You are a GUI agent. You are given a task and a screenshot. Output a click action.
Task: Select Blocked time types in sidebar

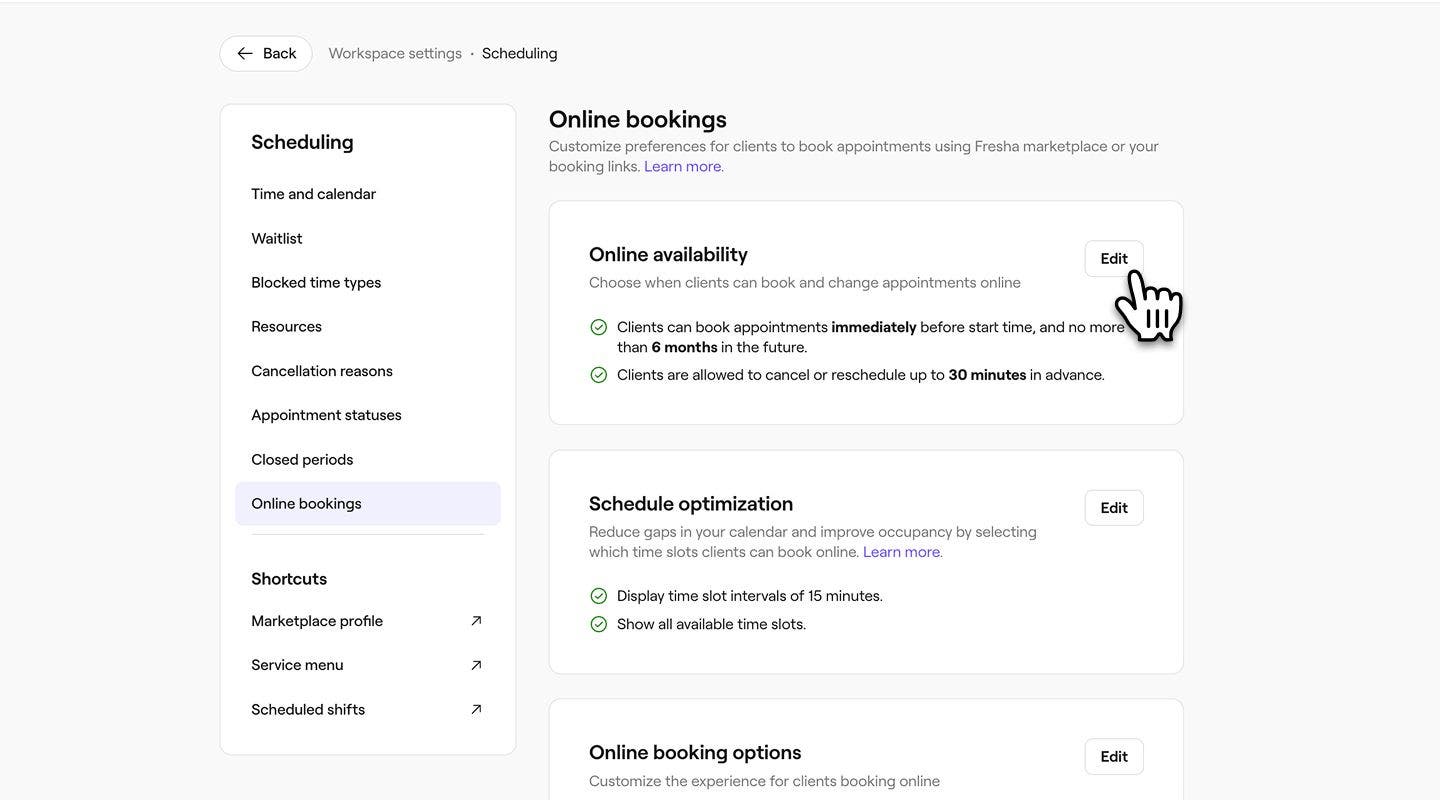316,282
